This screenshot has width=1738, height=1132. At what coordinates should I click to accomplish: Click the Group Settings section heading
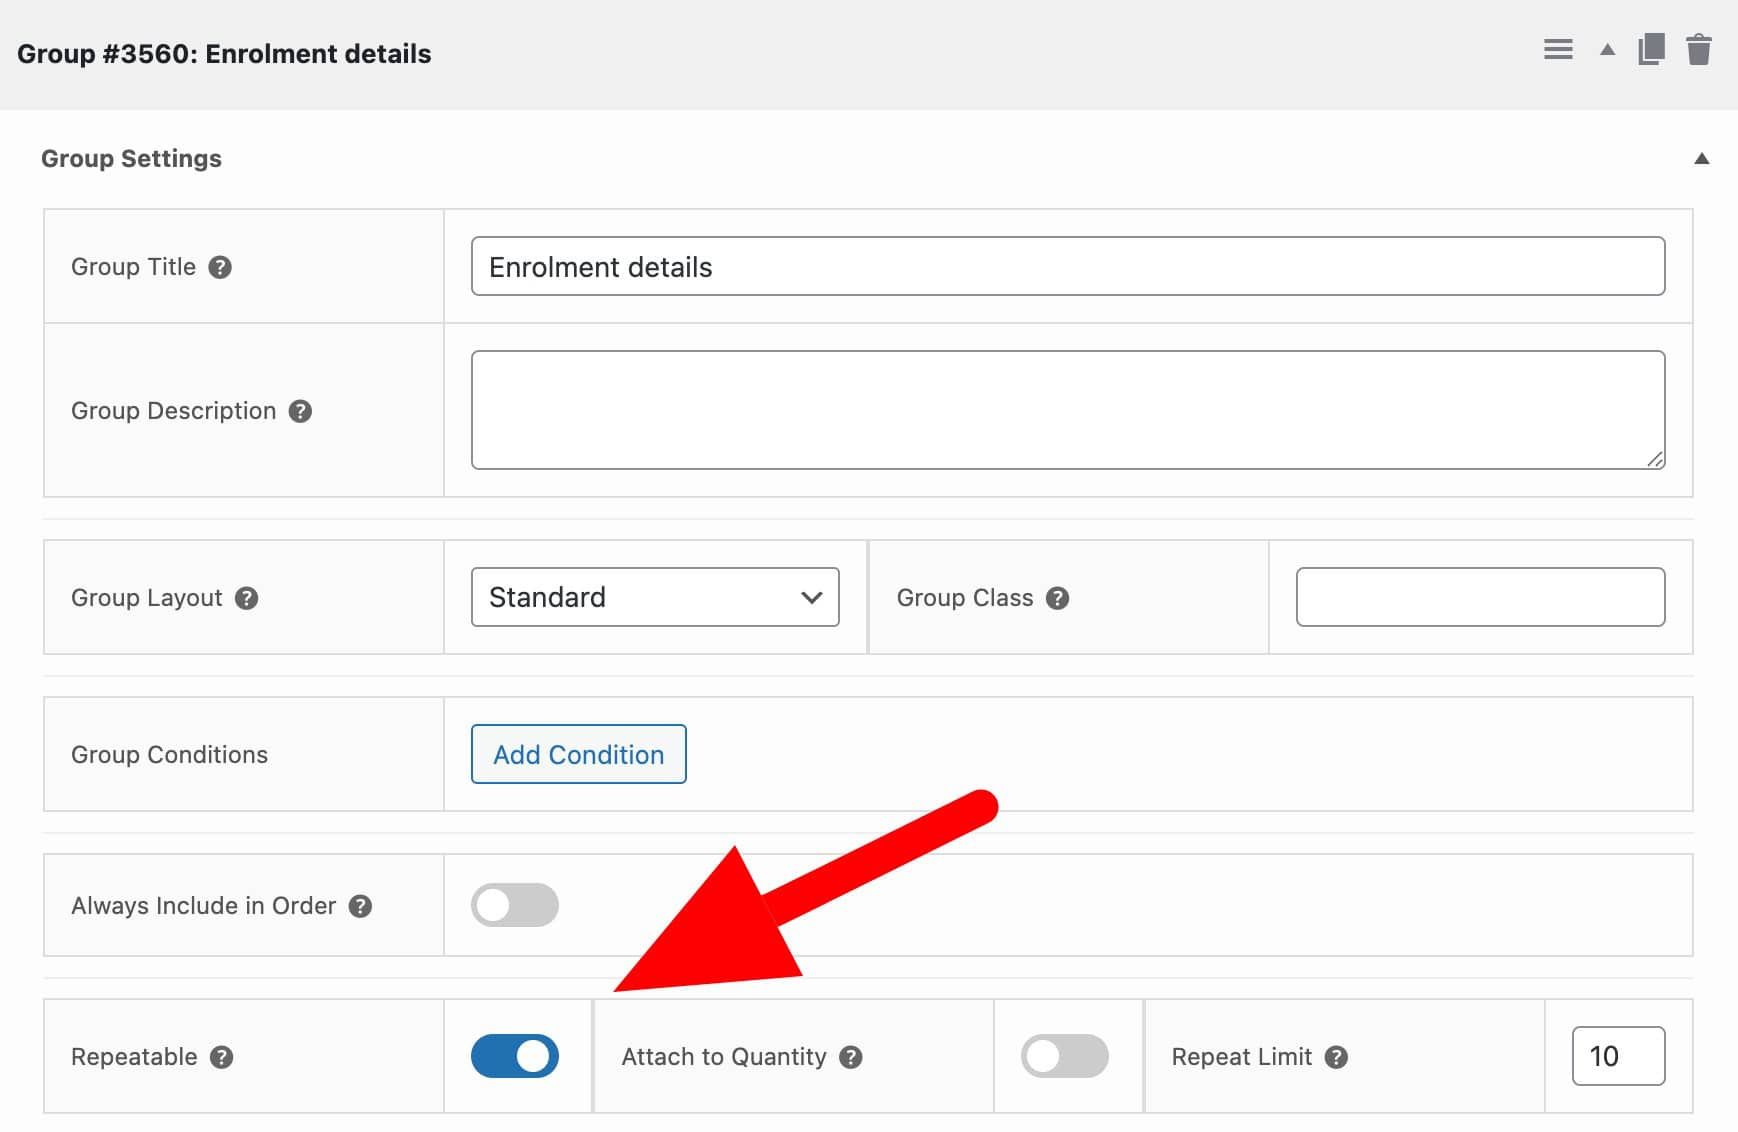tap(131, 158)
